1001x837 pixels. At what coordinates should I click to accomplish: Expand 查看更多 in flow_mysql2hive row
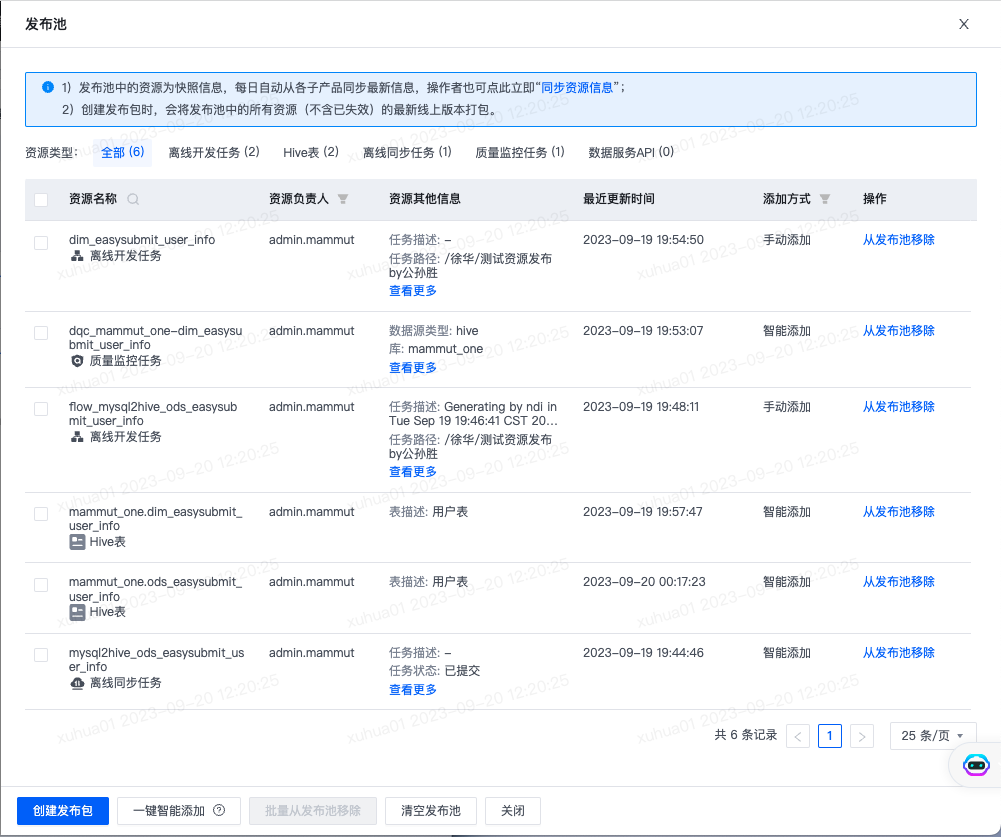coord(412,472)
